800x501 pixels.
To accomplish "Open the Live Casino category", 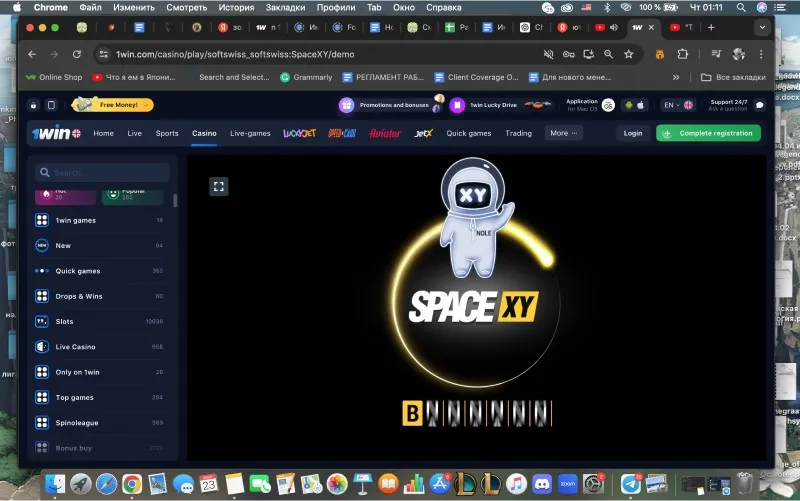I will click(99, 347).
